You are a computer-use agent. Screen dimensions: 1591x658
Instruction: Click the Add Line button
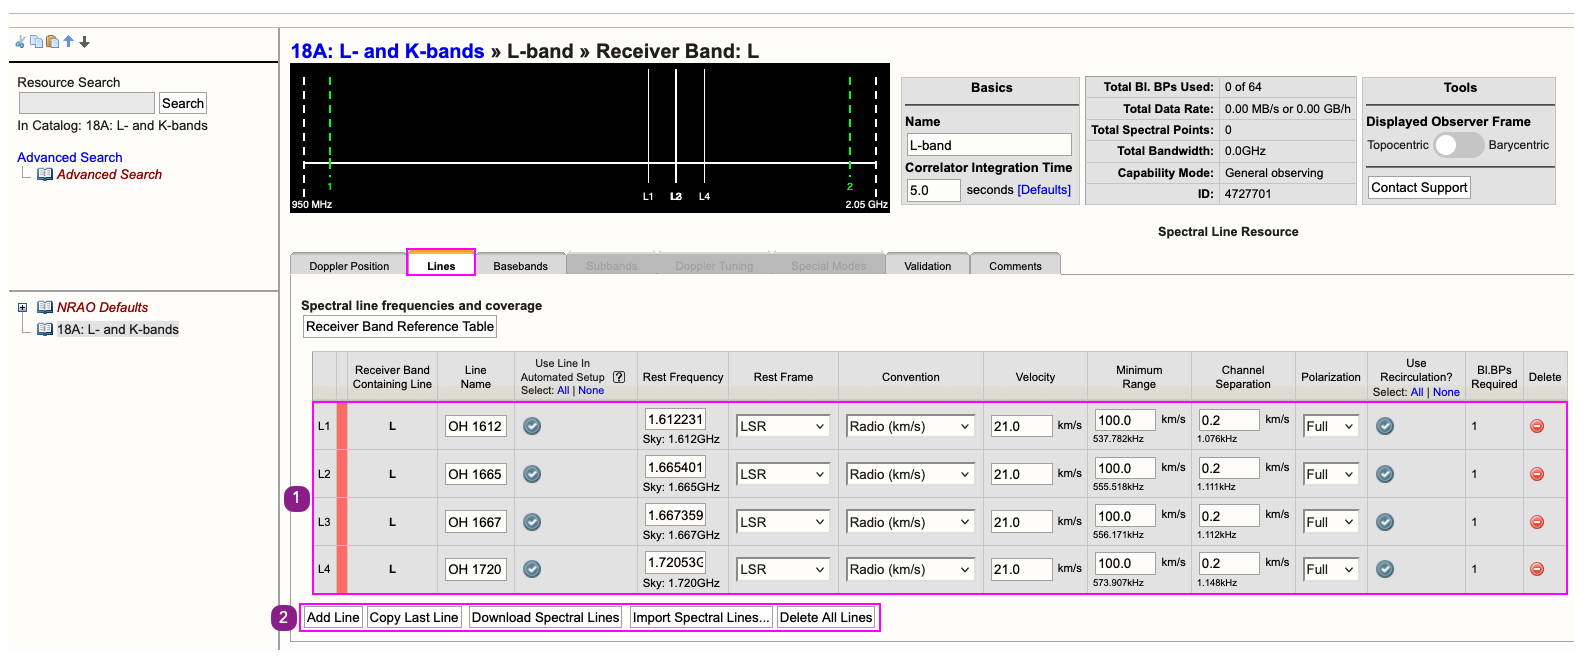(x=333, y=617)
